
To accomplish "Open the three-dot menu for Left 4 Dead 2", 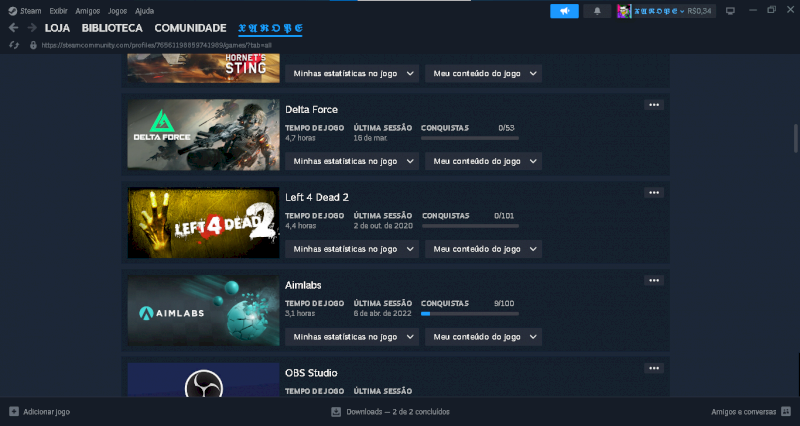I will (654, 193).
